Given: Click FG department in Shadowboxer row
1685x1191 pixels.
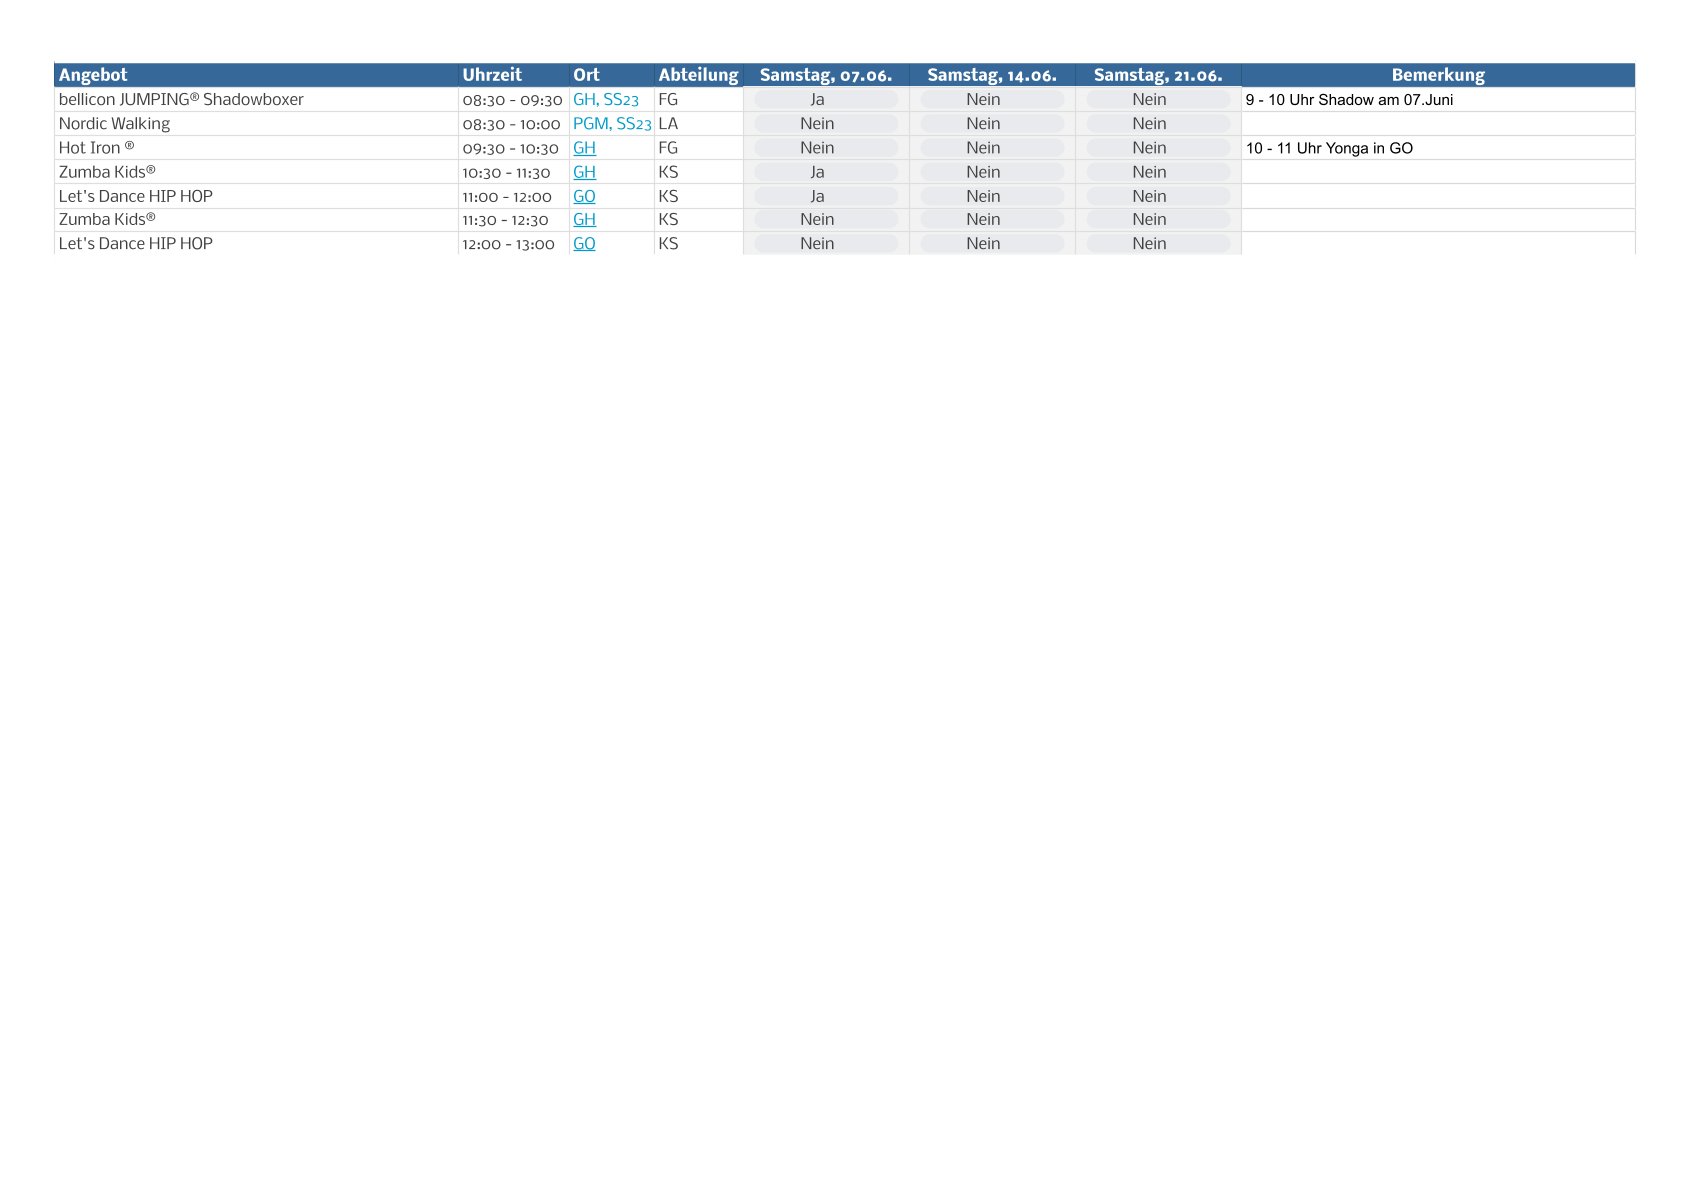Looking at the screenshot, I should [668, 100].
